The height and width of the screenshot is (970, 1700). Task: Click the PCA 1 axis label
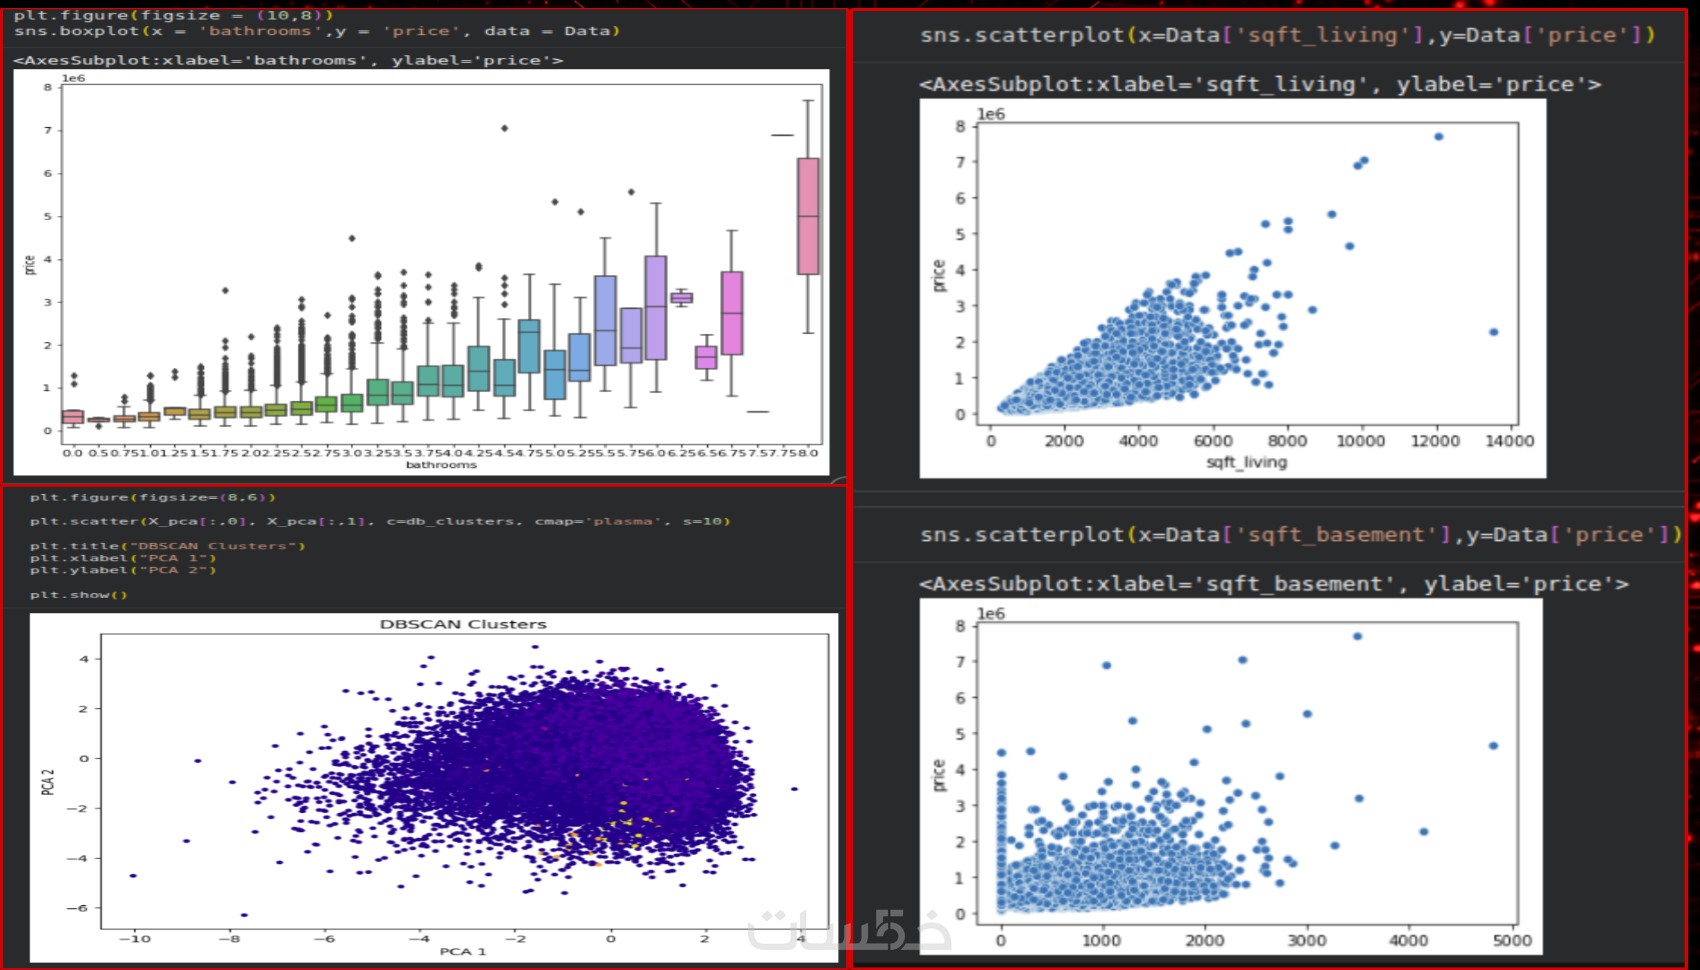coord(463,951)
